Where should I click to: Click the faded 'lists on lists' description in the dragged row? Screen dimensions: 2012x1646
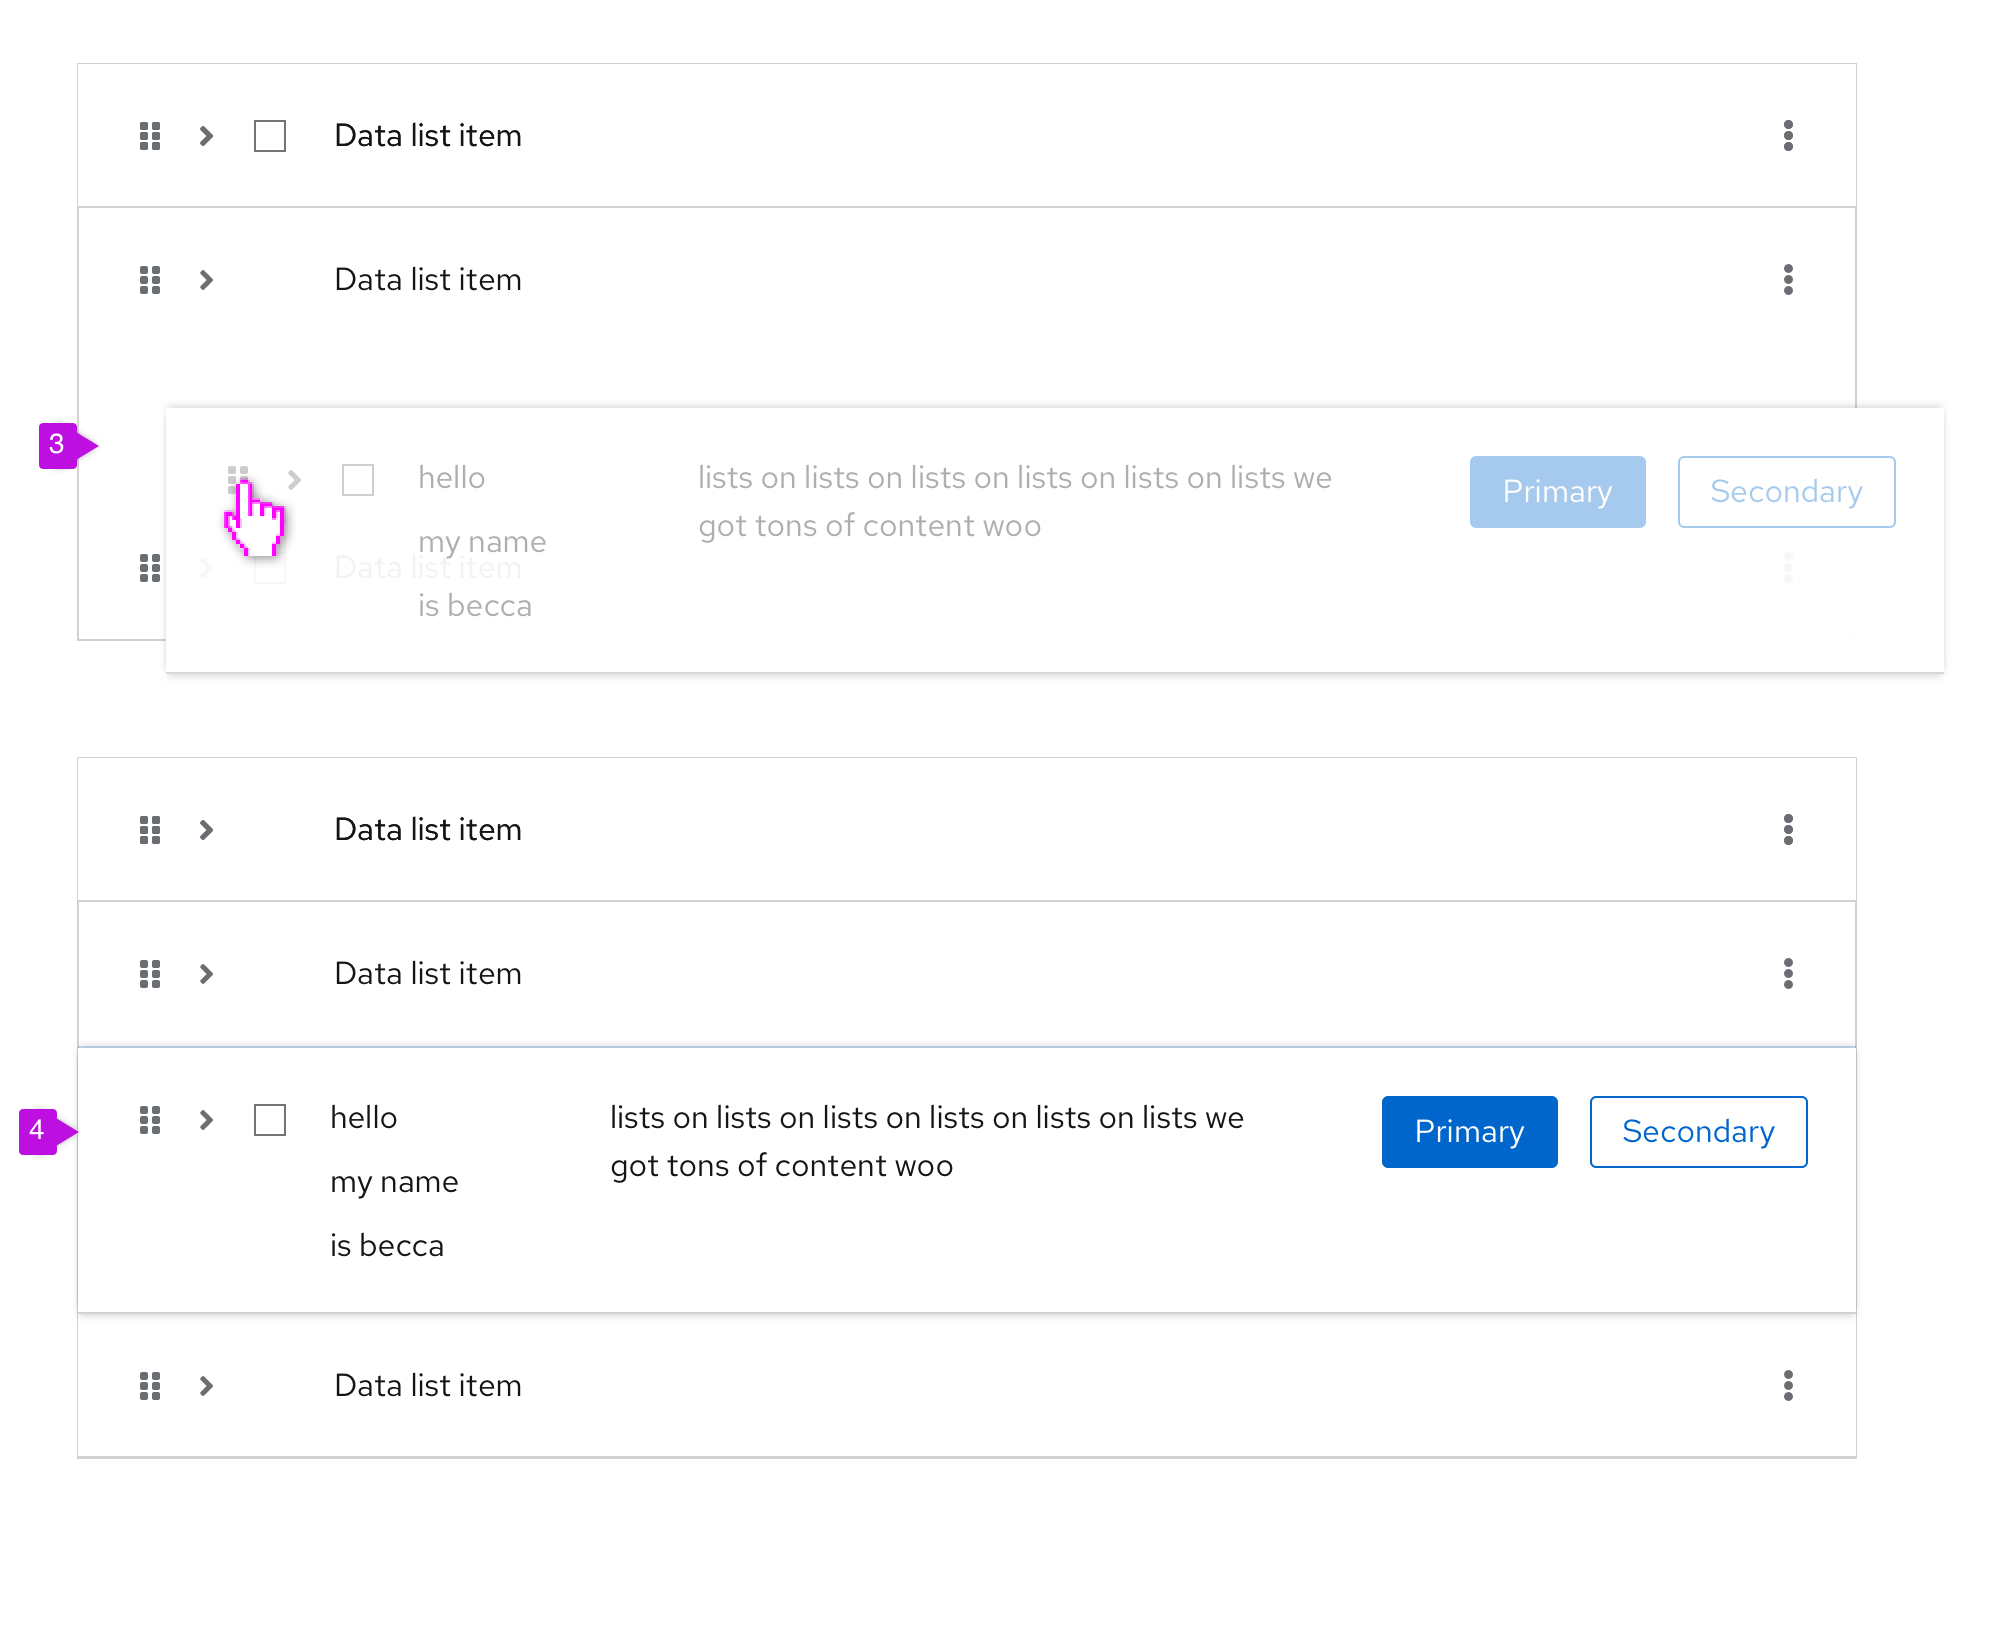click(x=1015, y=502)
